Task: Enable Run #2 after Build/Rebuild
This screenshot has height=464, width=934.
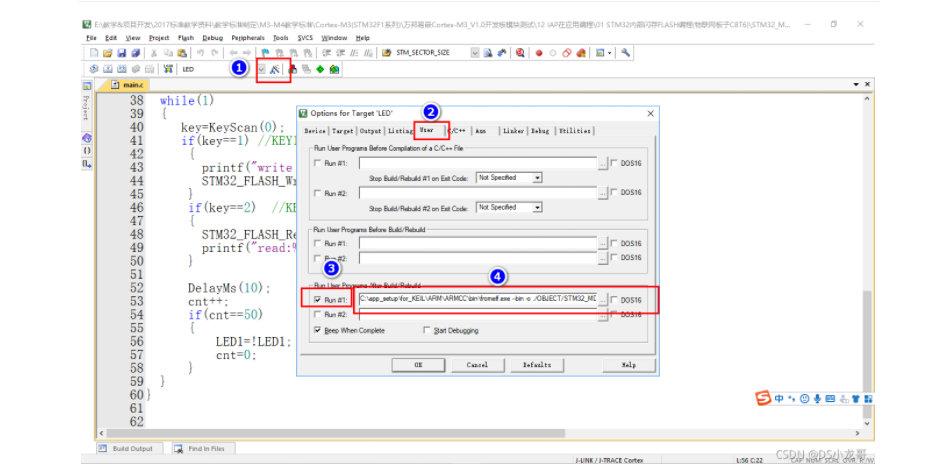Action: coord(317,315)
